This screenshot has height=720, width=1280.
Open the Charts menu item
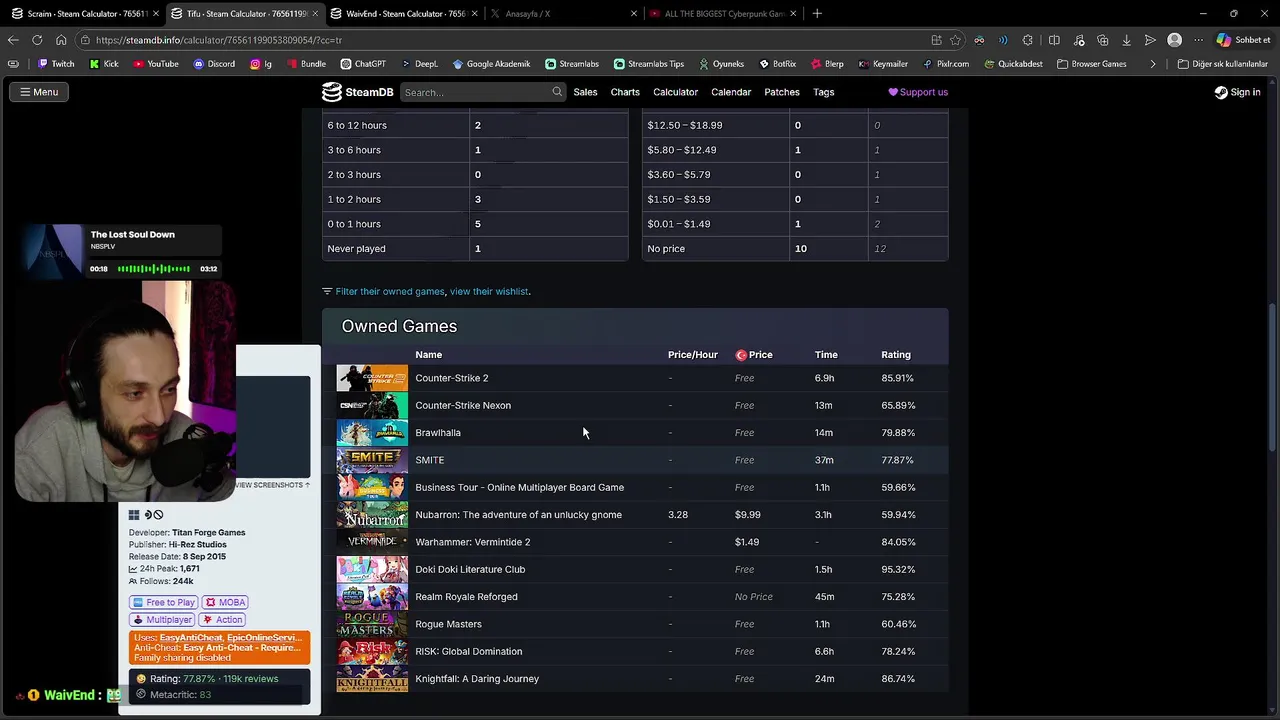(625, 92)
